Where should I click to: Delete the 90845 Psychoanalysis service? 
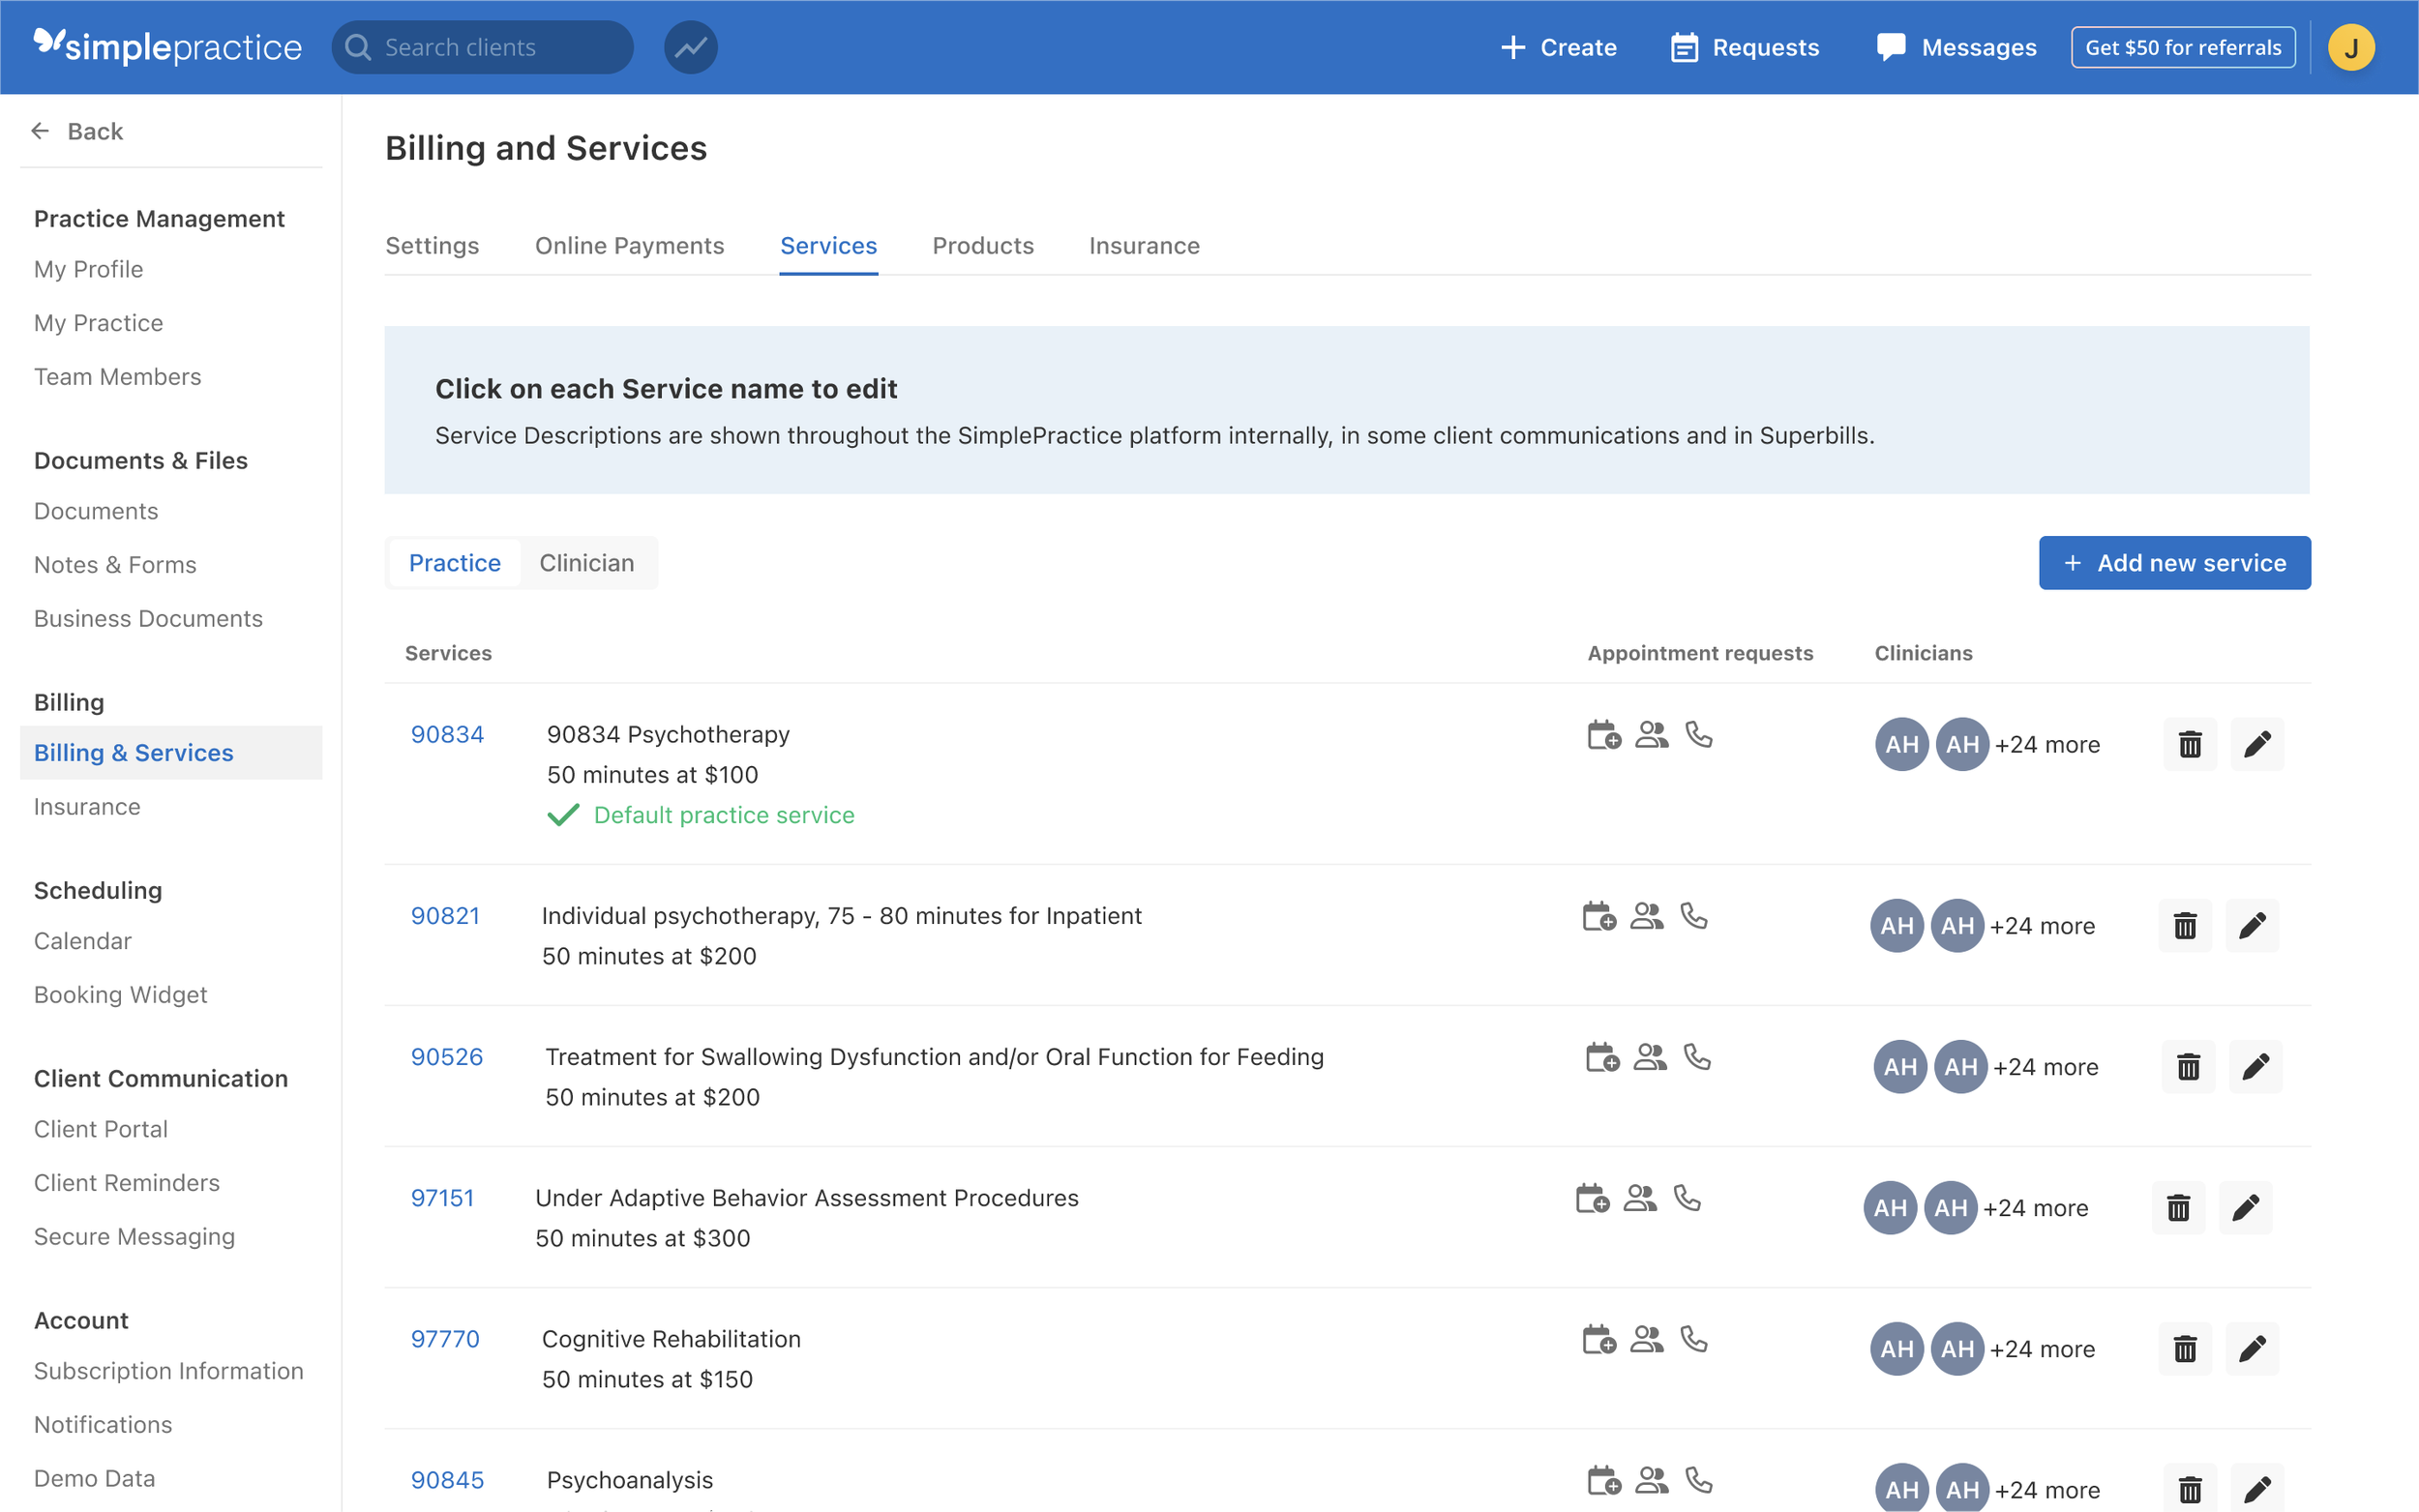click(x=2189, y=1489)
